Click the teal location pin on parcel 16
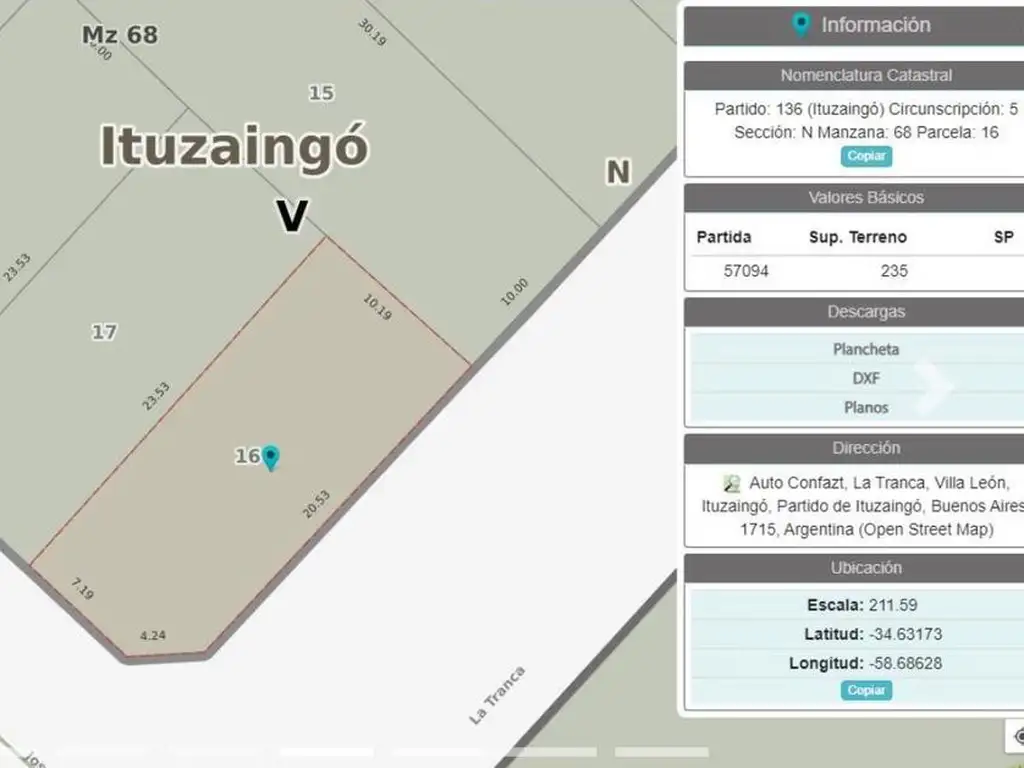The width and height of the screenshot is (1024, 768). point(270,458)
